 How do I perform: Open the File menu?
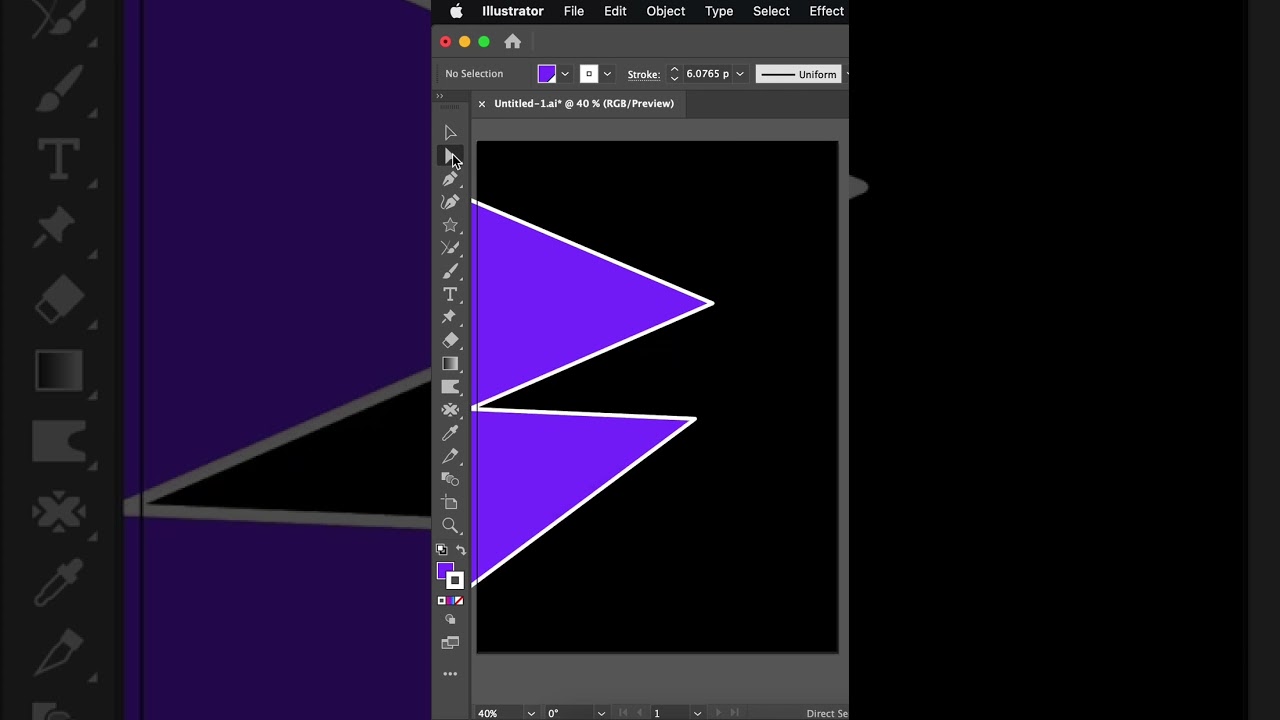click(x=574, y=11)
